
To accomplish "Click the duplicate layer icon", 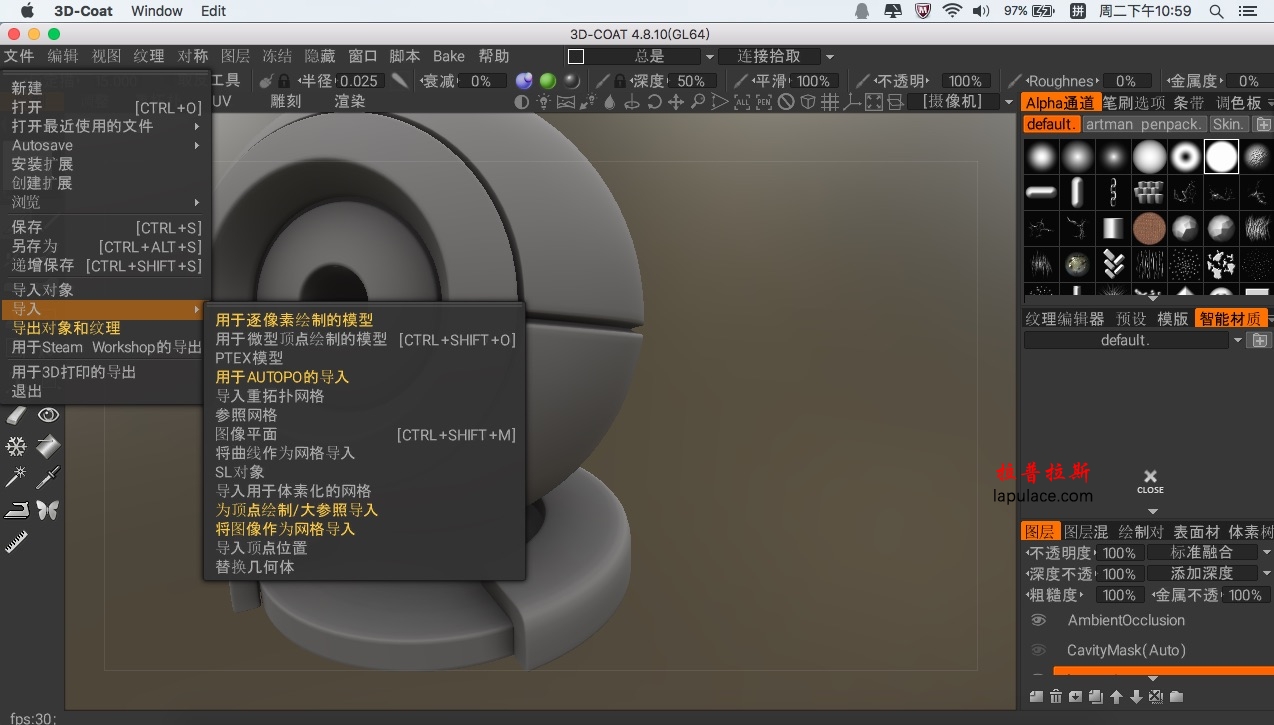I will pos(1096,697).
